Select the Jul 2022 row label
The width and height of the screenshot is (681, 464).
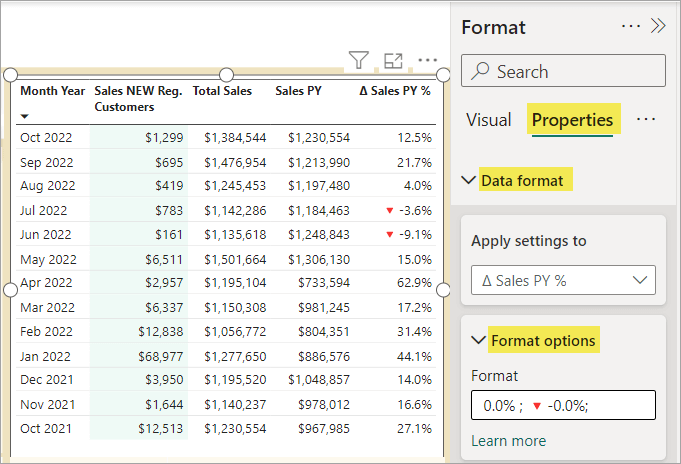pyautogui.click(x=43, y=211)
